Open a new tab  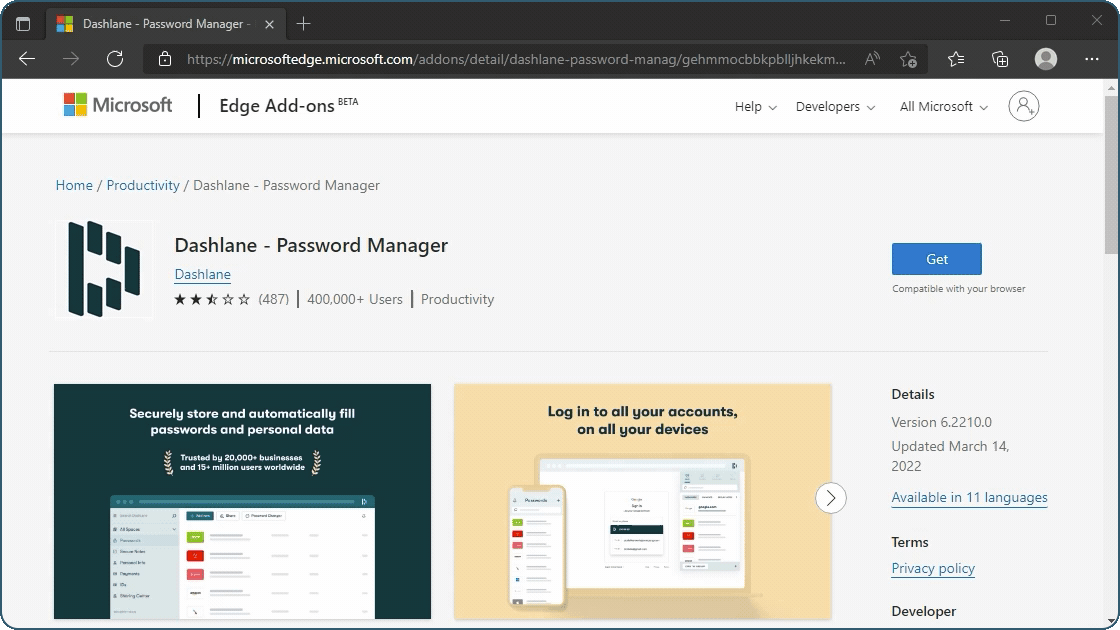pos(304,24)
